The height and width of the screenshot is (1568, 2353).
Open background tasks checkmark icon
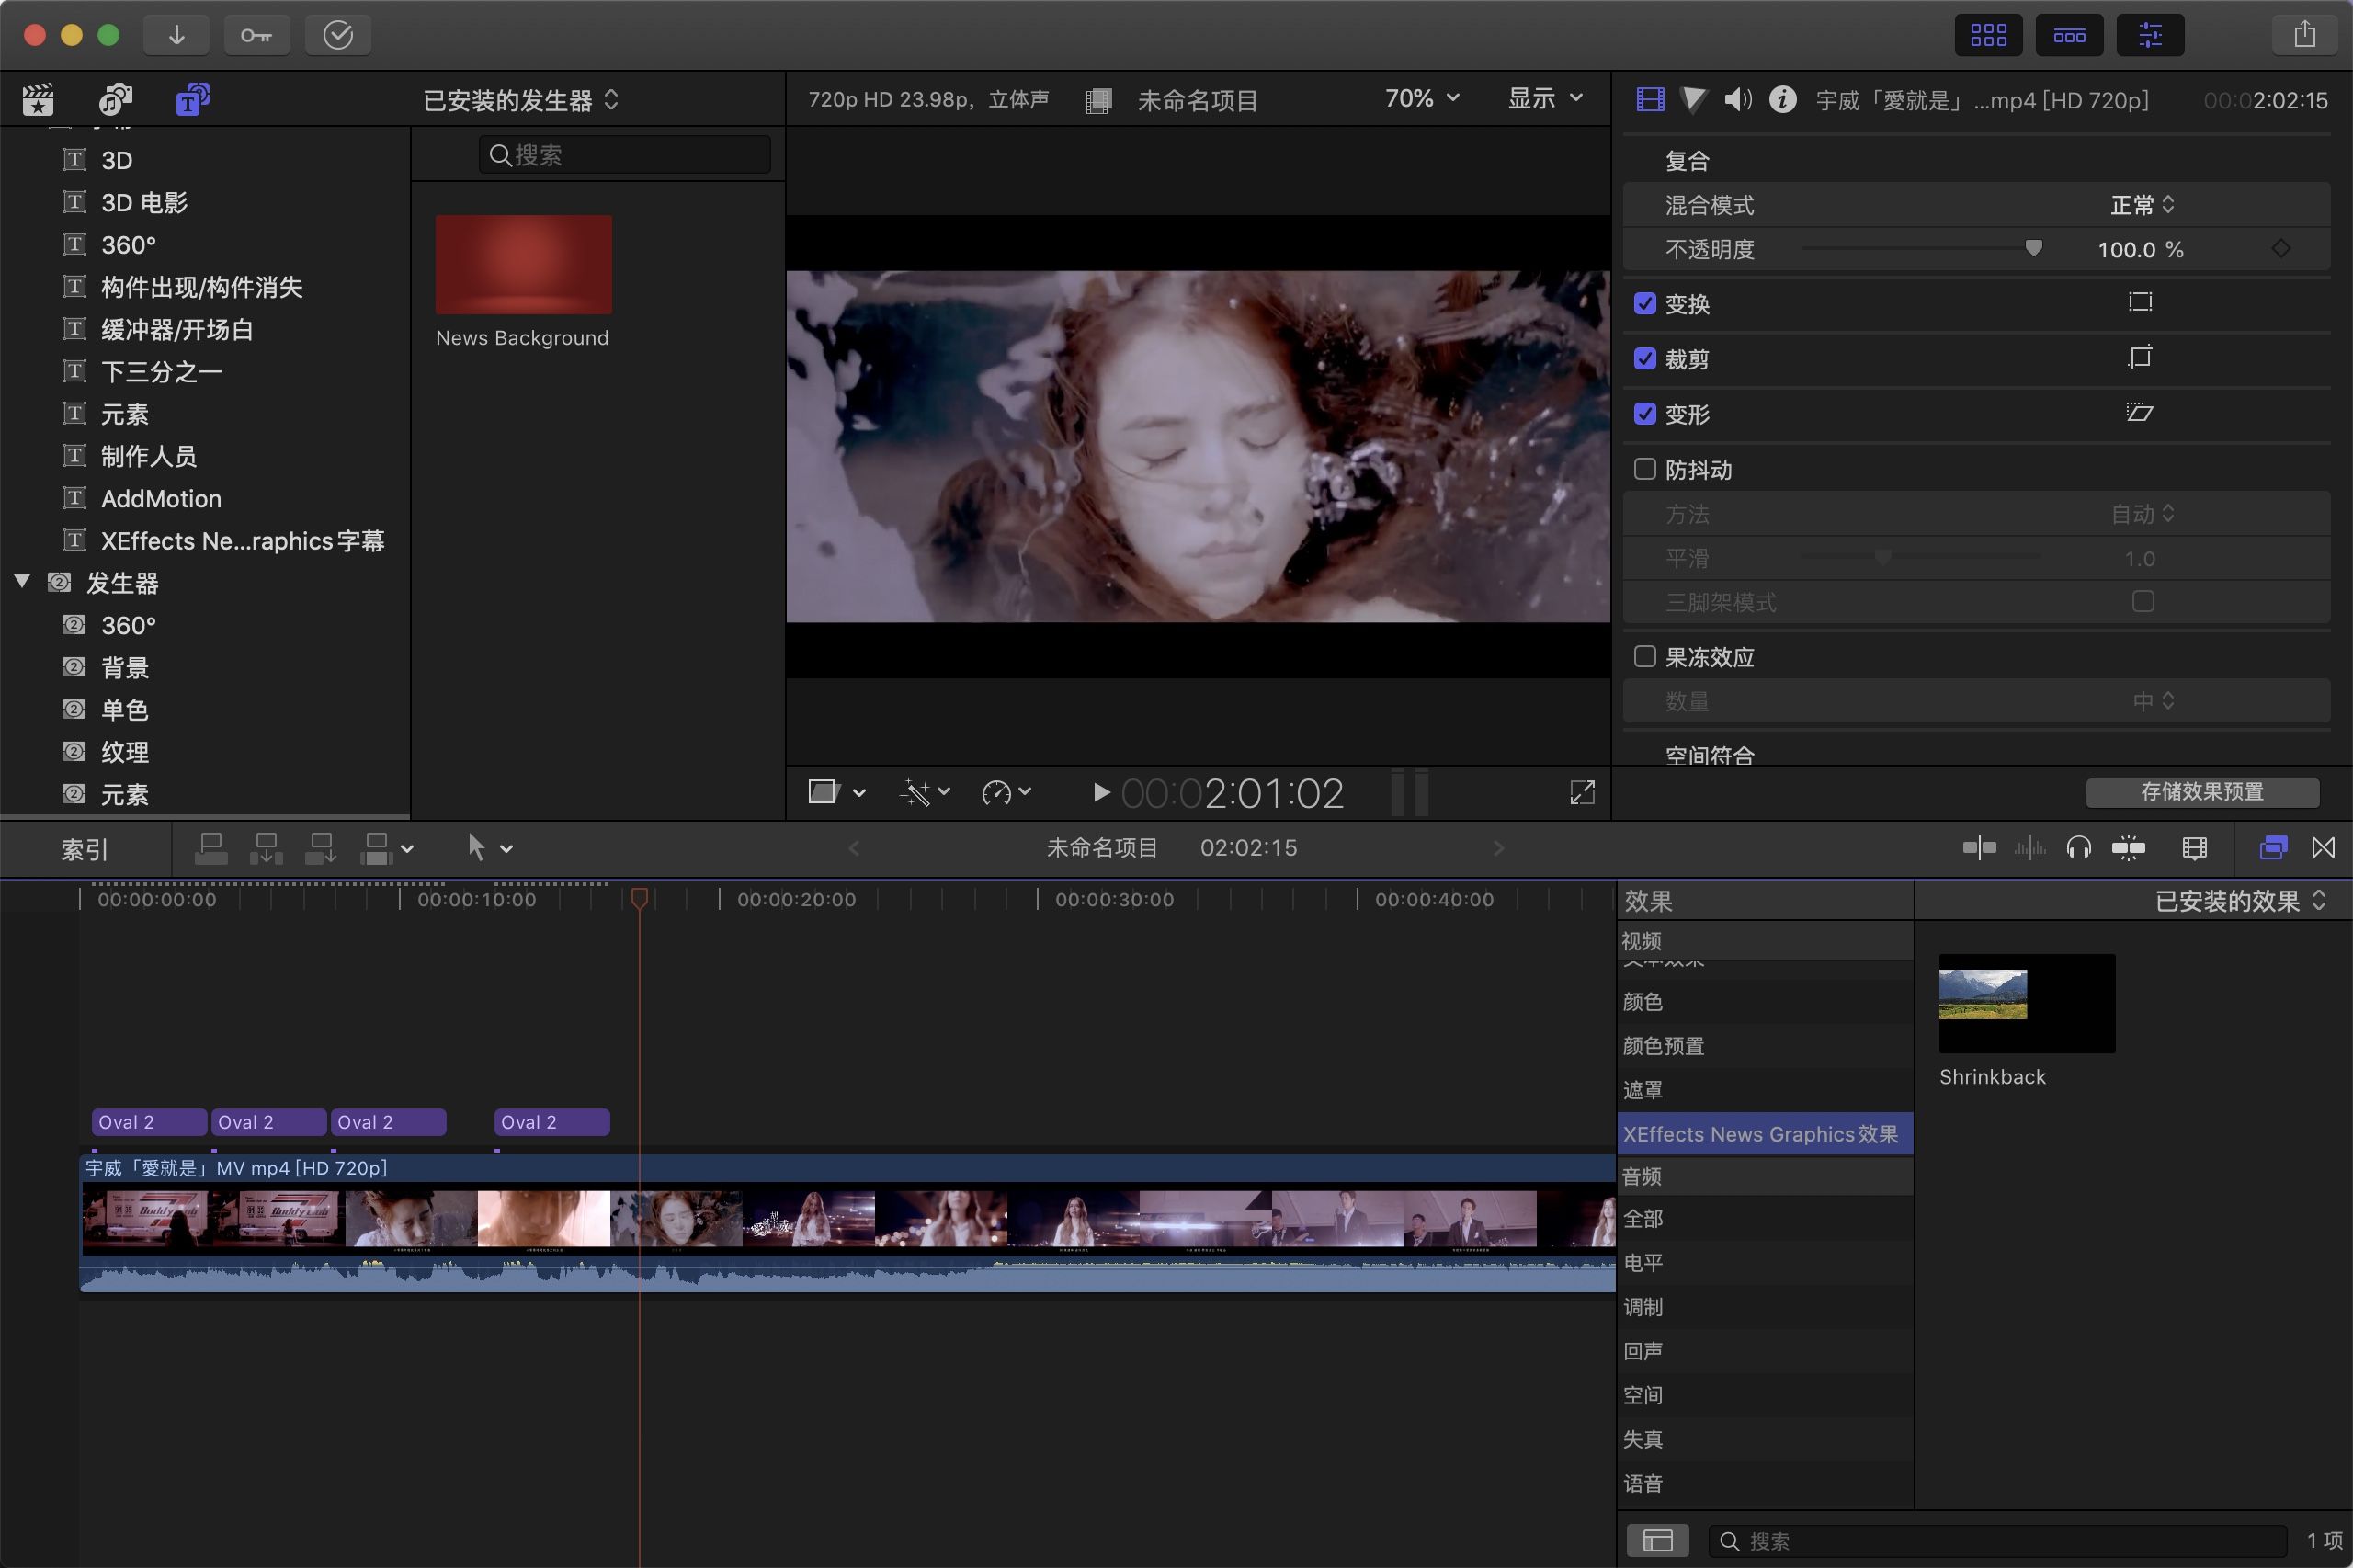click(338, 35)
